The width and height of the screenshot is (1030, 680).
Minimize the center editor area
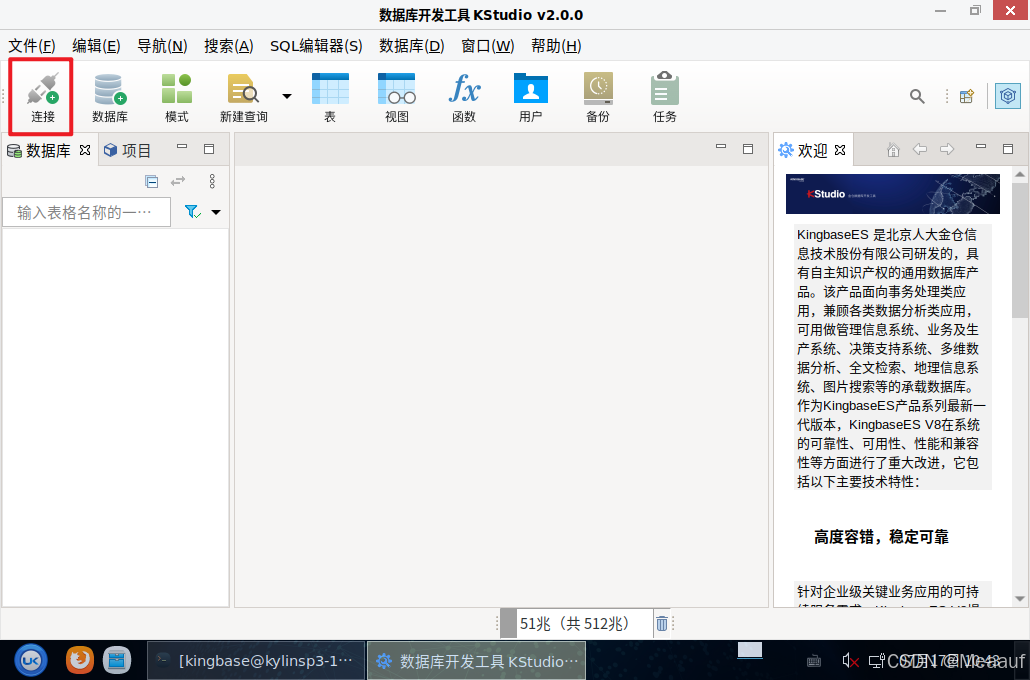pyautogui.click(x=721, y=147)
